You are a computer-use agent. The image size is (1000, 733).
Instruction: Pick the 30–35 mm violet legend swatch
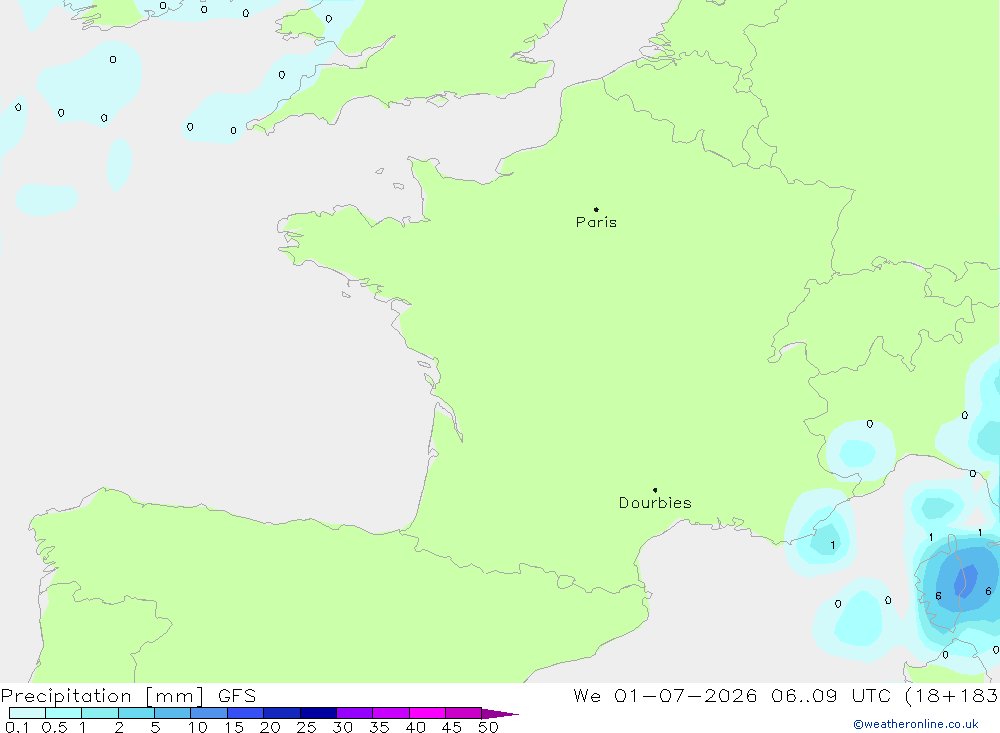pos(355,713)
